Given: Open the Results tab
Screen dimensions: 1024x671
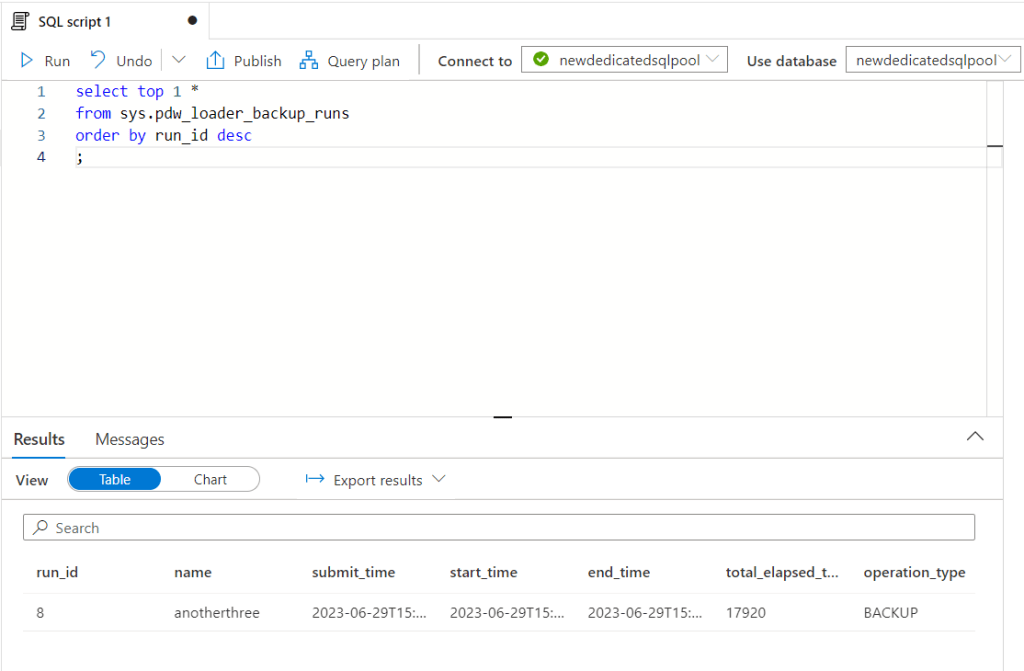Looking at the screenshot, I should coord(39,439).
